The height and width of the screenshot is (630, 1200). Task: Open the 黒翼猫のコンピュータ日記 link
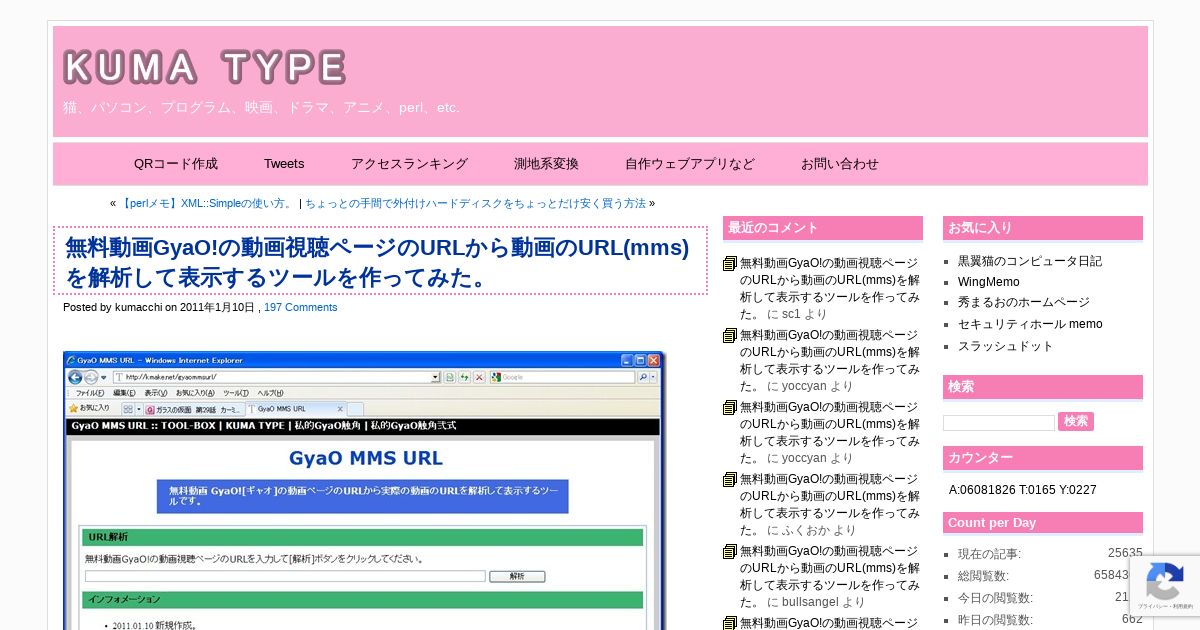click(x=1030, y=261)
